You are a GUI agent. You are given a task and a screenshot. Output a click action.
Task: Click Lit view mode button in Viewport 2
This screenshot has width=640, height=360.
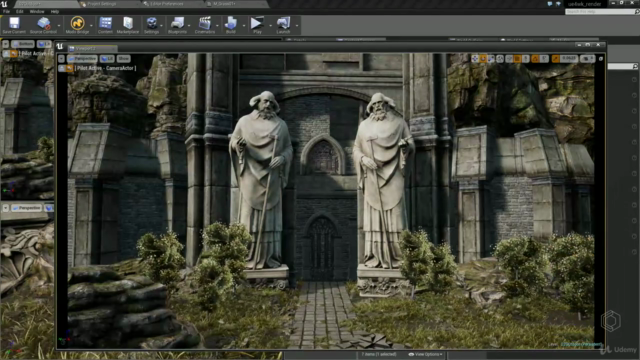[107, 59]
